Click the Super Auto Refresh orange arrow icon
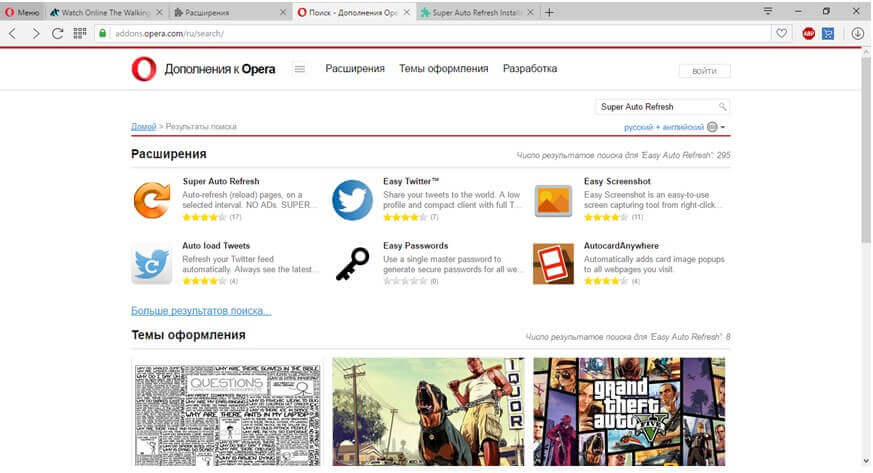This screenshot has width=873, height=473. (x=152, y=200)
